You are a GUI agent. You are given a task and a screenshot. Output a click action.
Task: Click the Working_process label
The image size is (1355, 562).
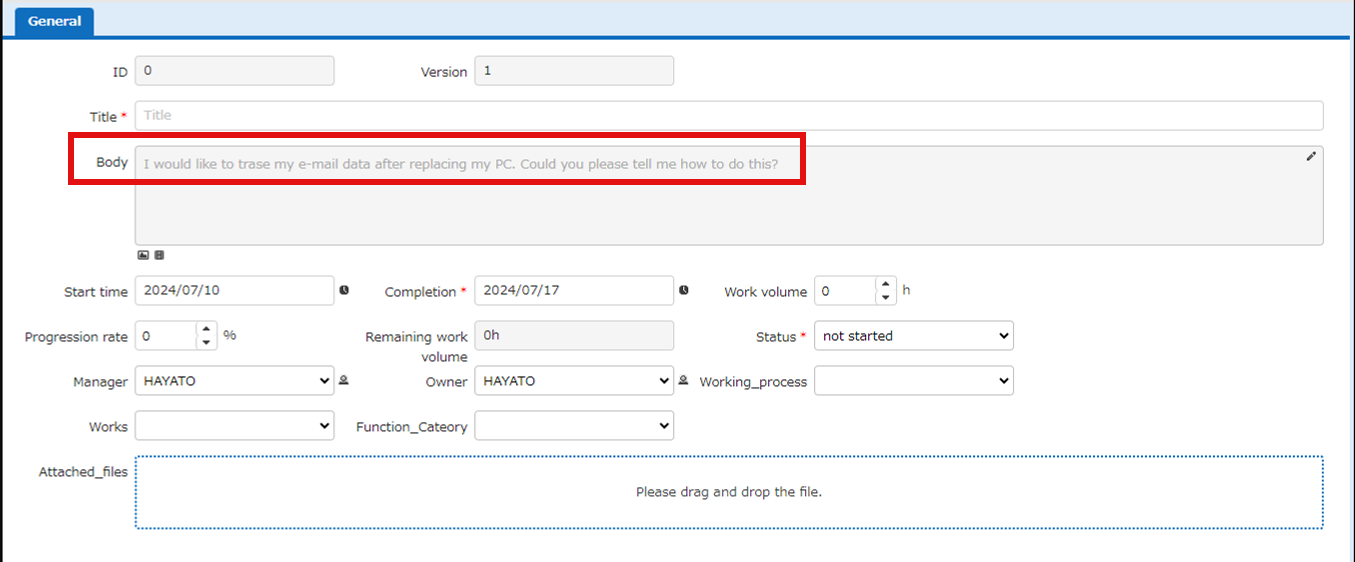pos(753,382)
